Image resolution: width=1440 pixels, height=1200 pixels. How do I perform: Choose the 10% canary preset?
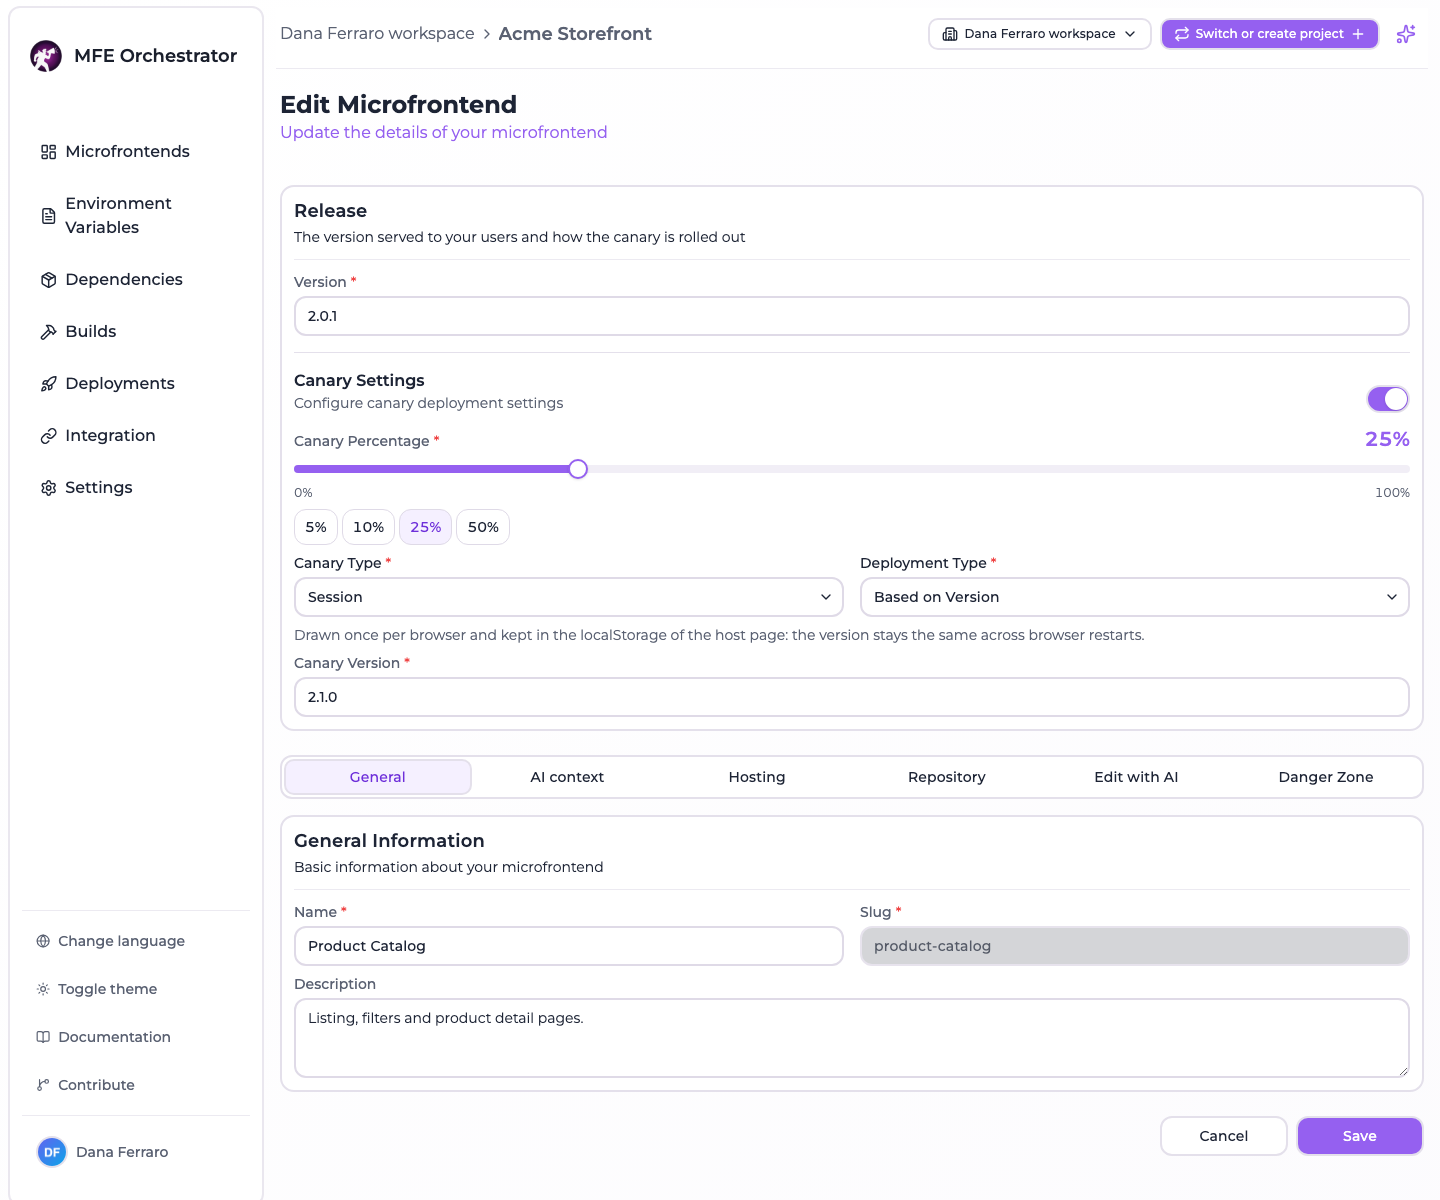[368, 527]
